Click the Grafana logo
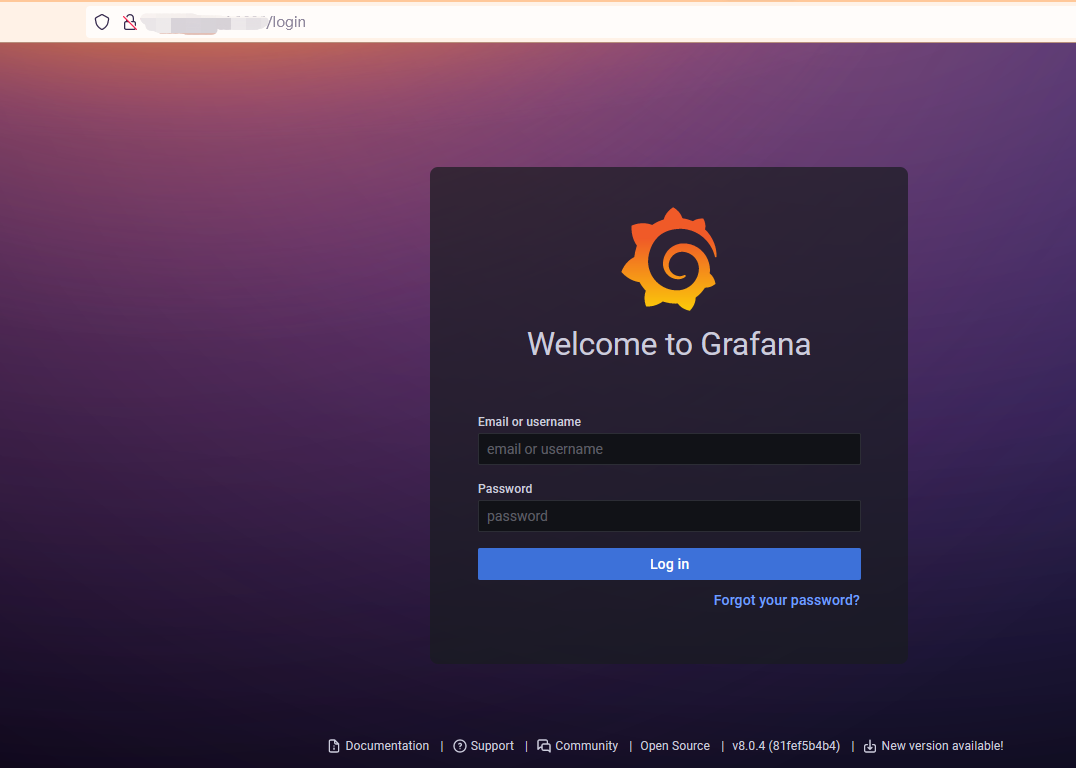 point(669,259)
